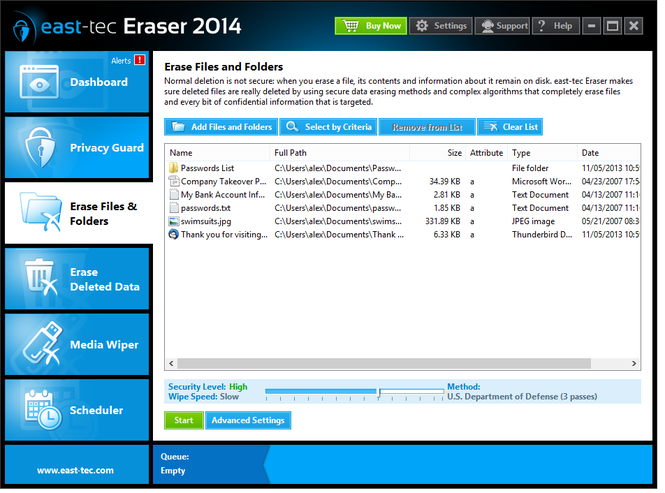The height and width of the screenshot is (493, 665).
Task: Click the Passwords List folder icon
Action: (173, 168)
